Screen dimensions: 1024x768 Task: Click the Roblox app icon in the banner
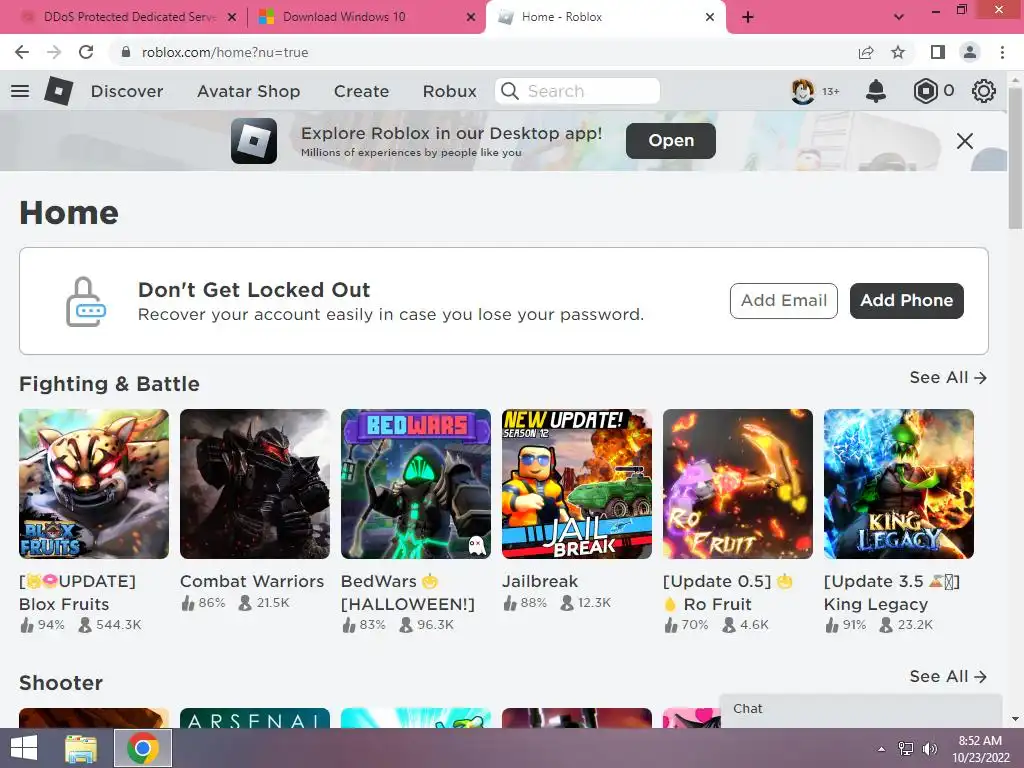[x=253, y=140]
